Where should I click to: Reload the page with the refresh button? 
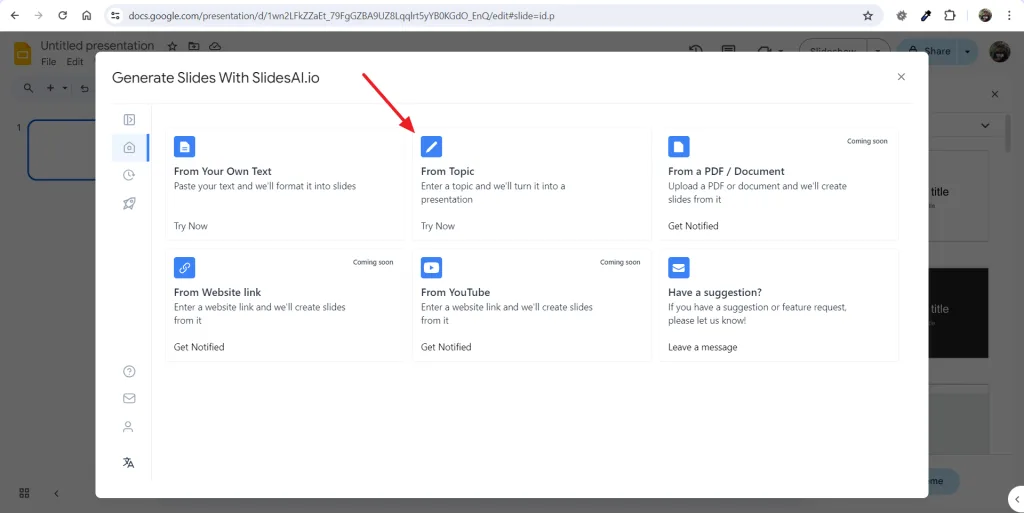(63, 16)
